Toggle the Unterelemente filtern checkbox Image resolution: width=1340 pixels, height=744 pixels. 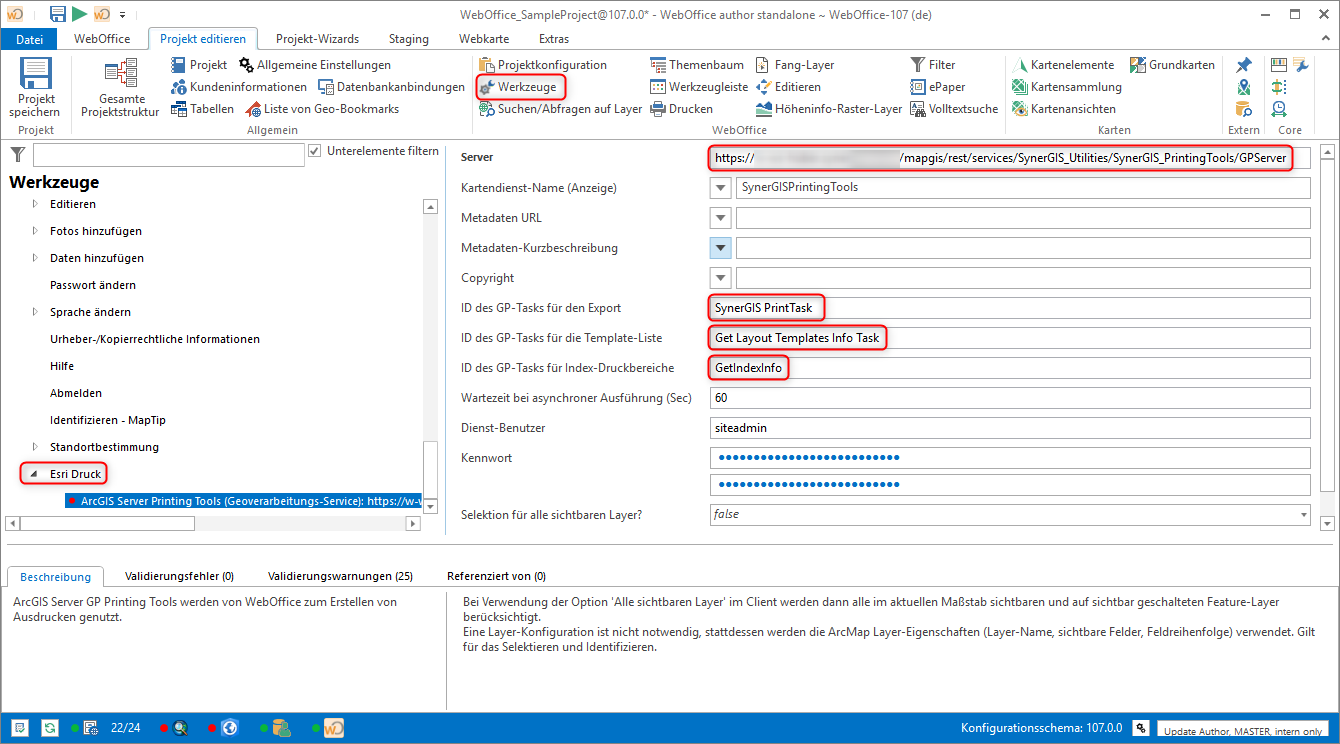tap(316, 151)
